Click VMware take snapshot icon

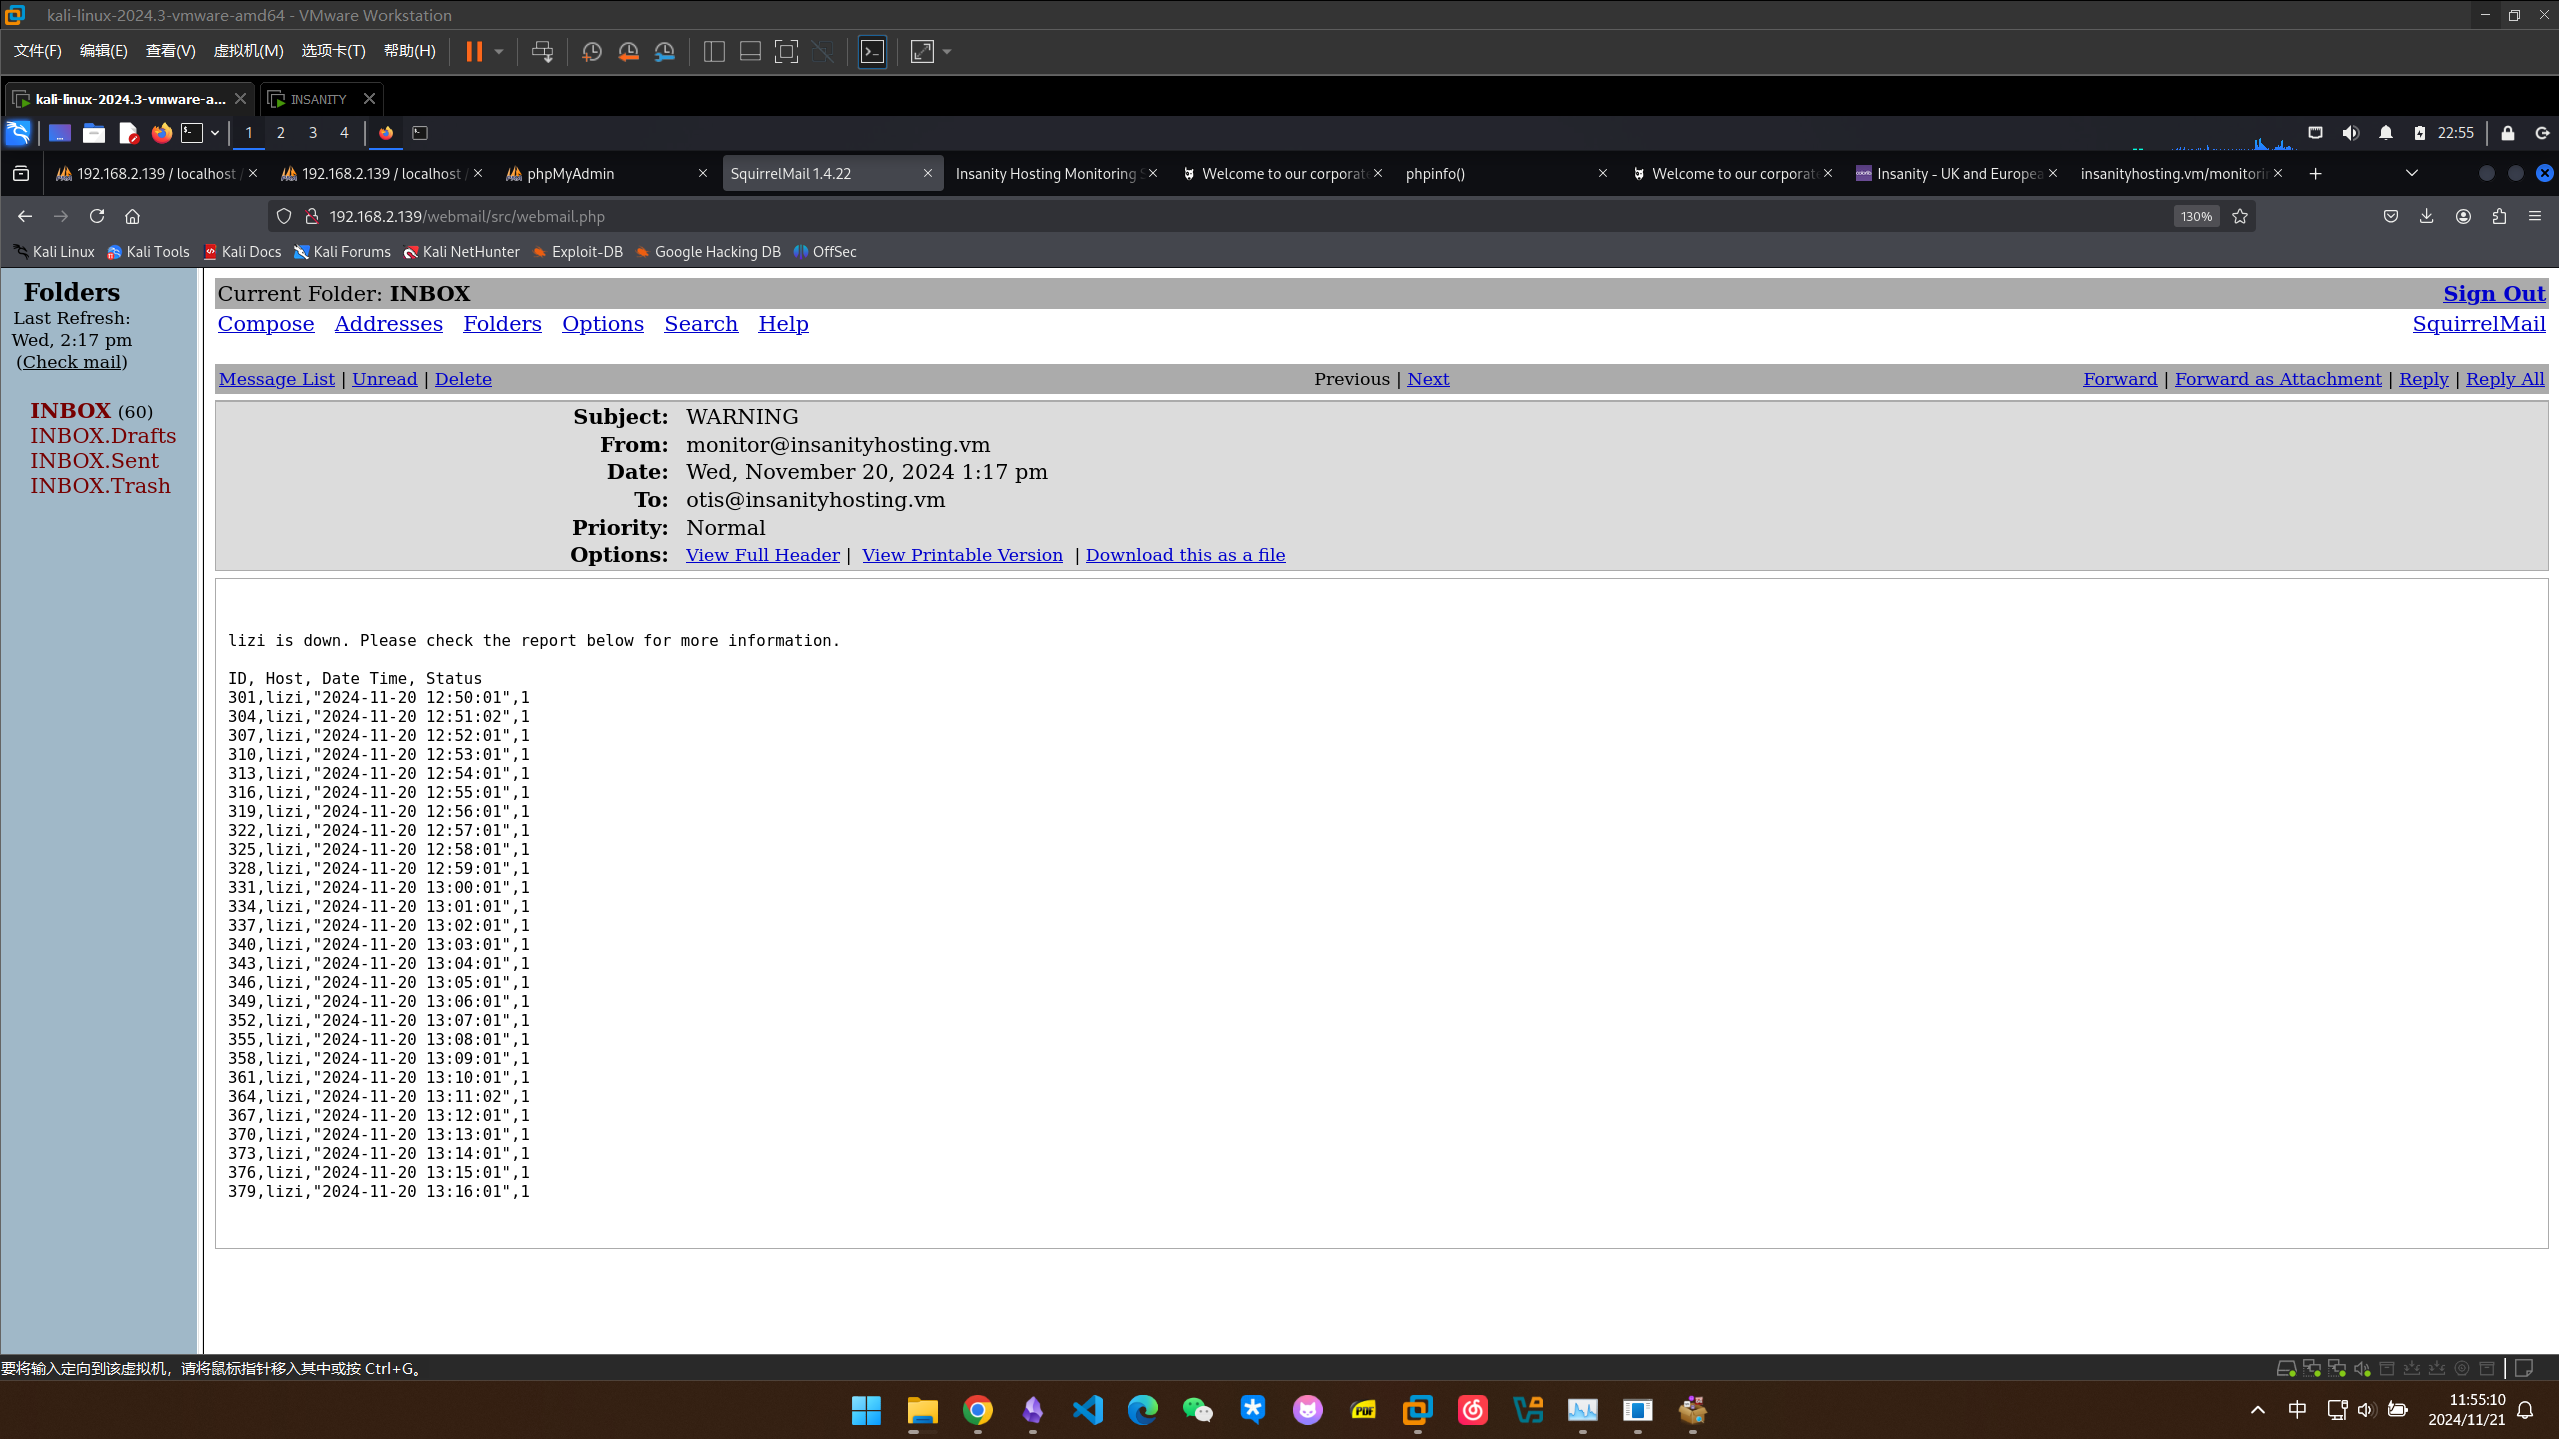pyautogui.click(x=592, y=52)
